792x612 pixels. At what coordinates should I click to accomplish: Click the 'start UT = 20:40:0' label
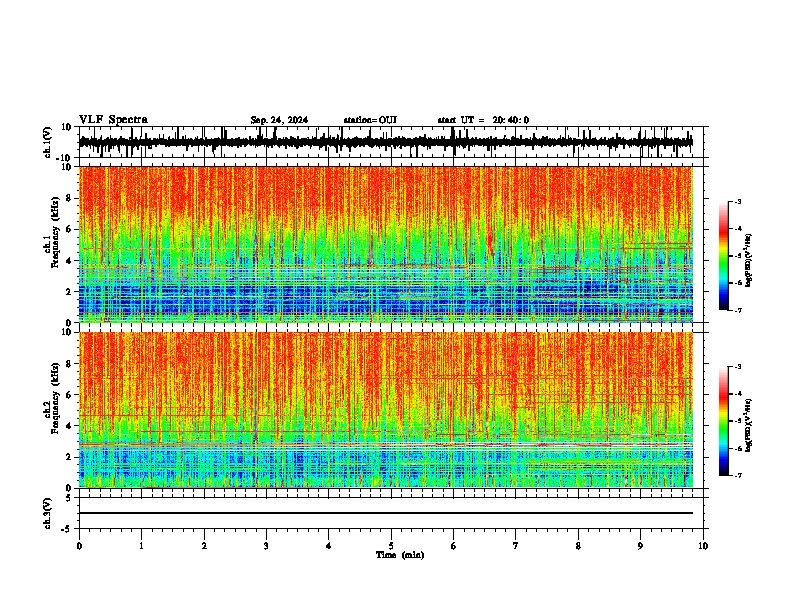coord(483,120)
